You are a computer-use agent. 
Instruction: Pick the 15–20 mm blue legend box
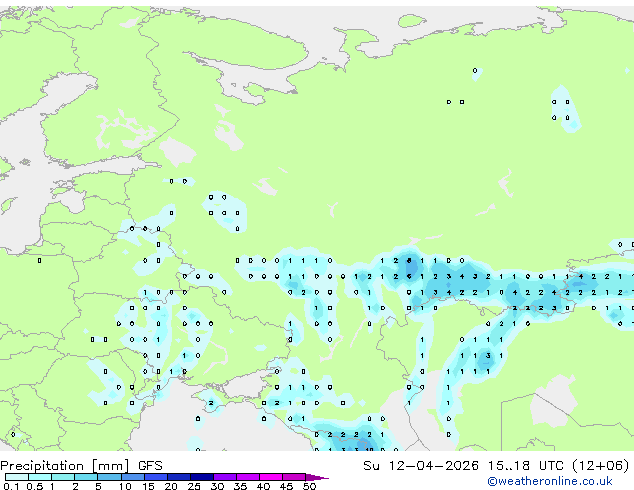pyautogui.click(x=156, y=477)
